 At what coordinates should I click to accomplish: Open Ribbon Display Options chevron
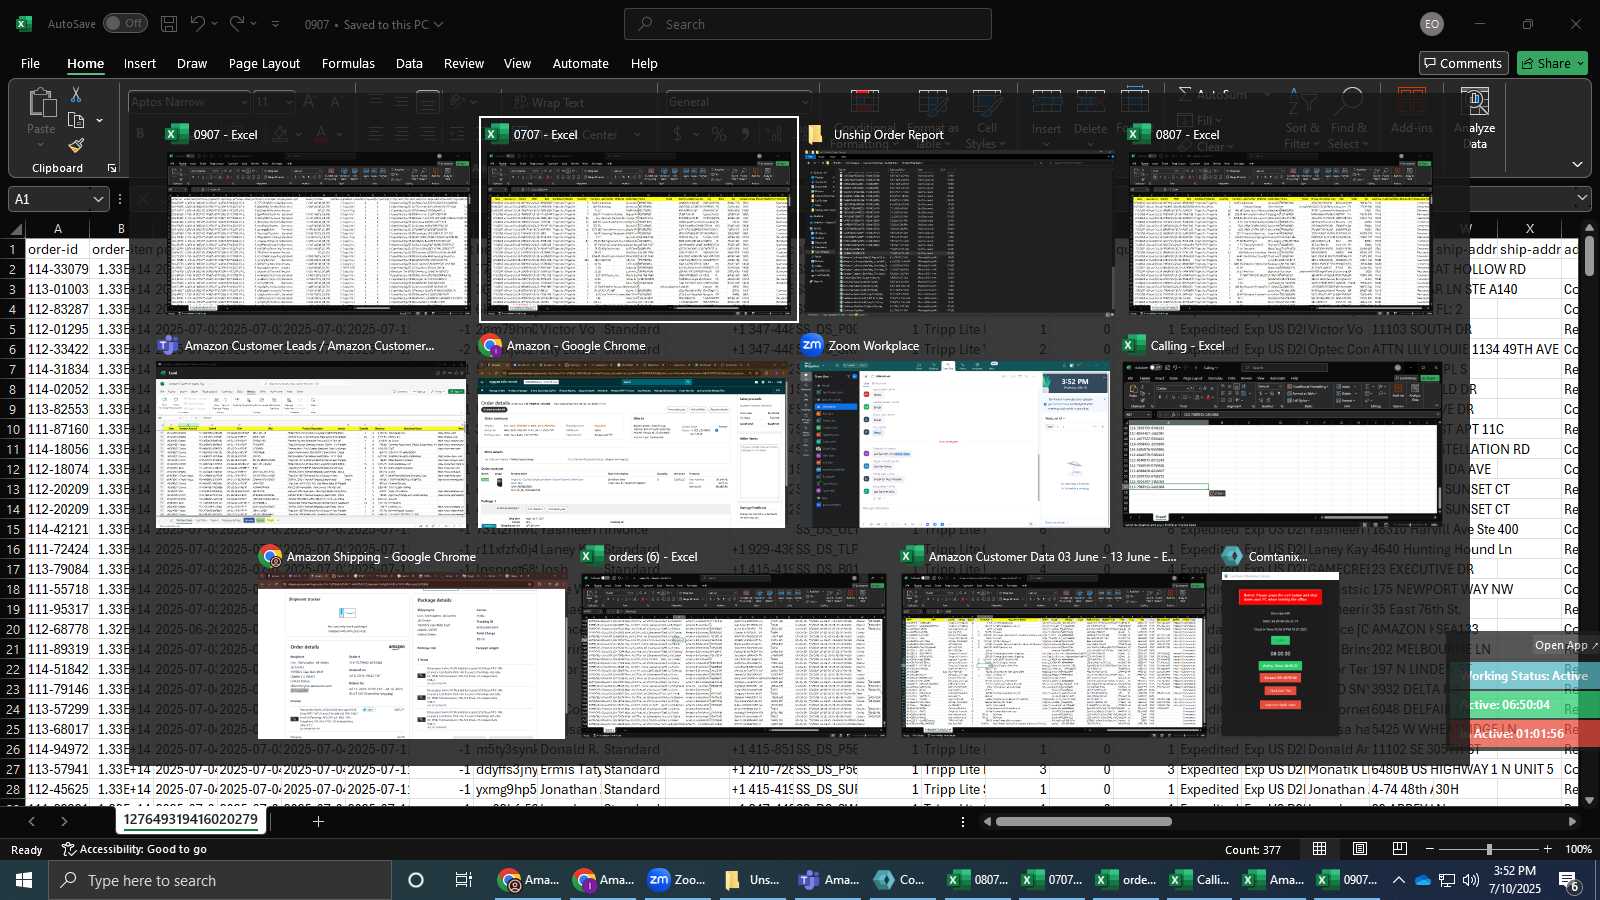(1577, 164)
